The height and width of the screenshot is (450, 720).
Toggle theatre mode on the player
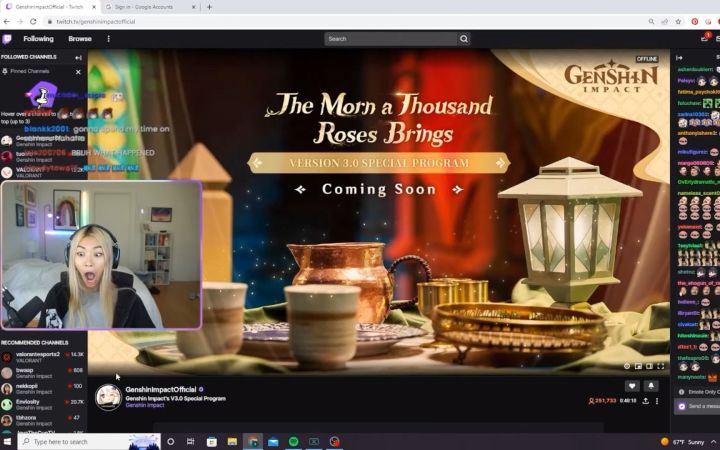click(x=649, y=366)
